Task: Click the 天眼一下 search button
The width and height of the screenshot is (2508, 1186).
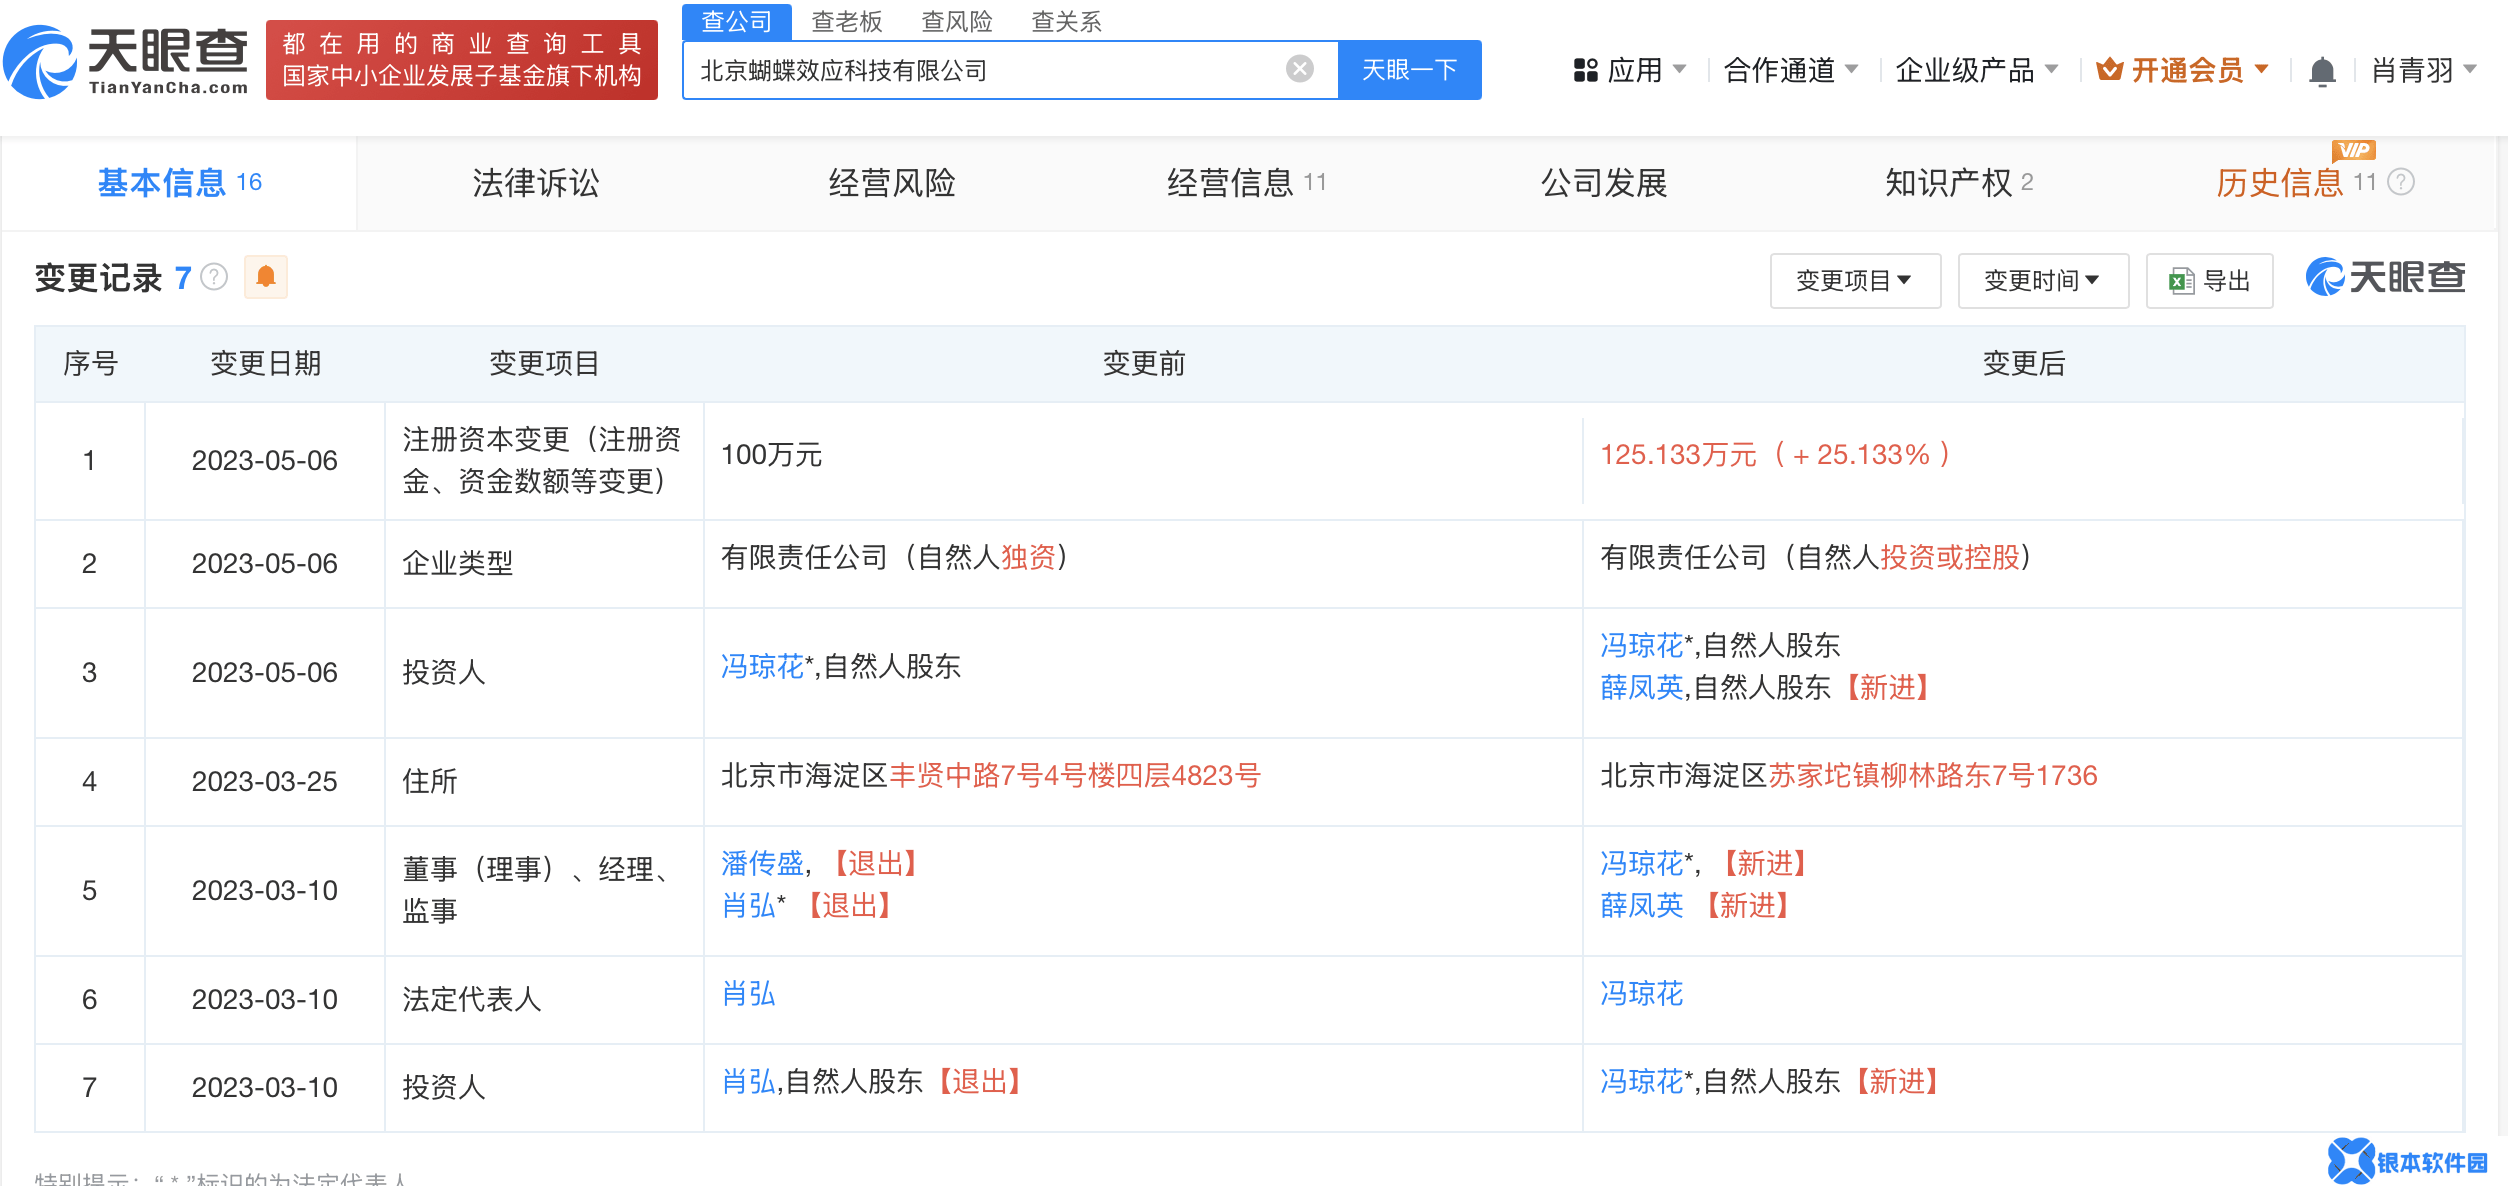Action: click(x=1409, y=70)
